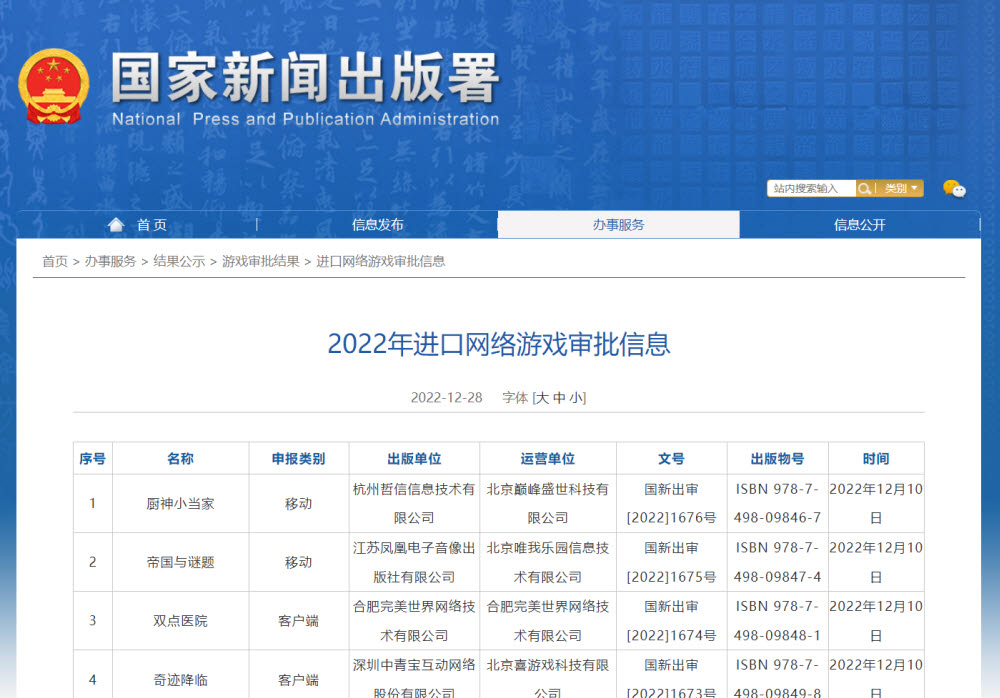The width and height of the screenshot is (1000, 698).
Task: Set font size to 大
Action: pyautogui.click(x=543, y=398)
